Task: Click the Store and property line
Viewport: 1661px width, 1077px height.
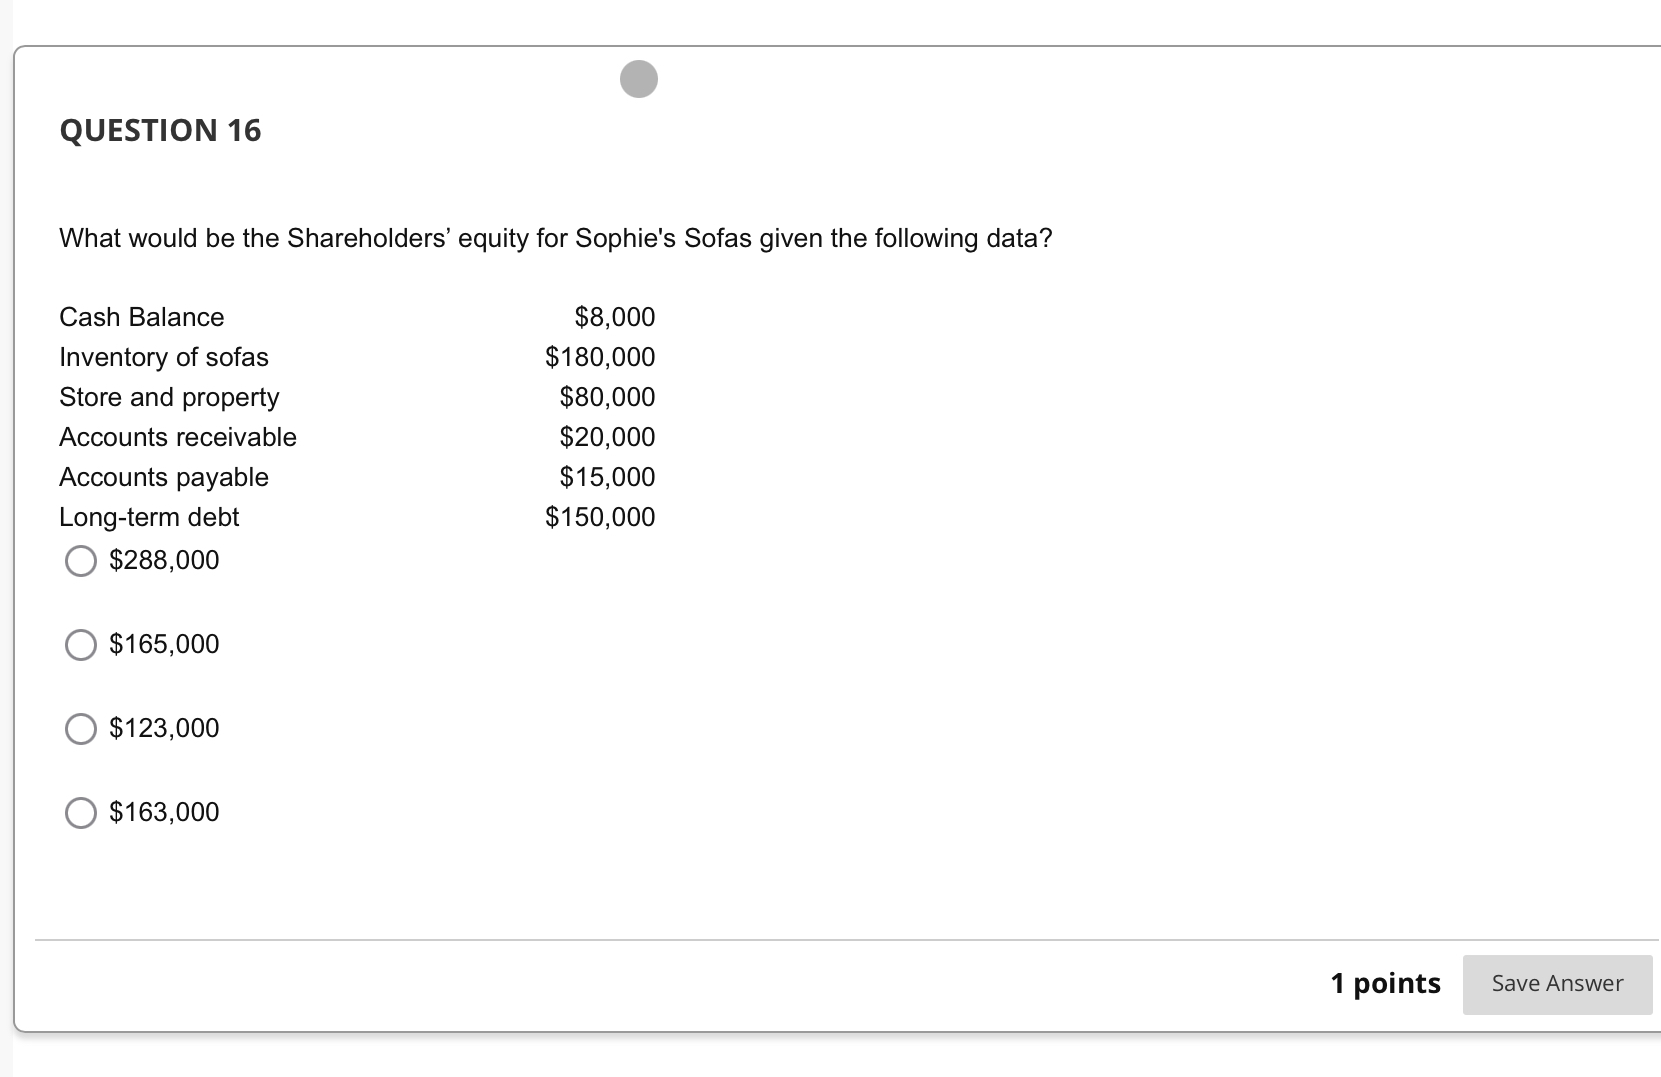Action: pyautogui.click(x=168, y=397)
